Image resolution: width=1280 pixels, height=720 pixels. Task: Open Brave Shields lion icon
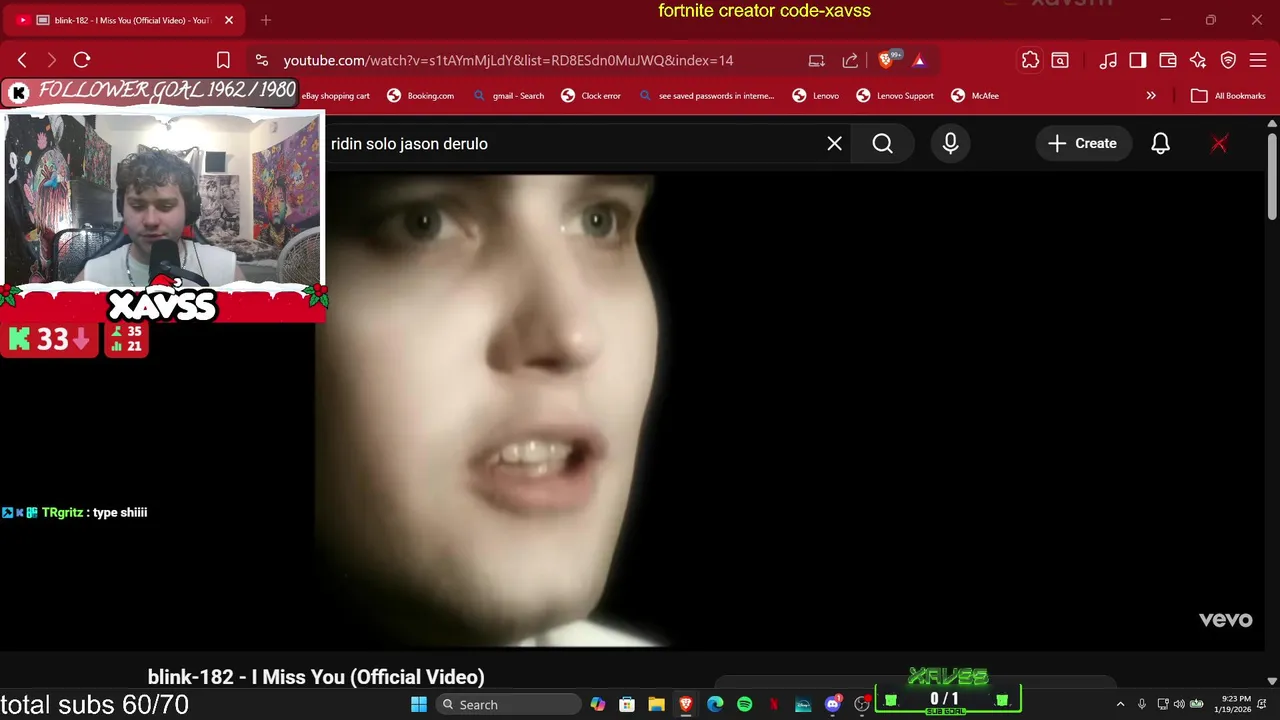click(886, 60)
